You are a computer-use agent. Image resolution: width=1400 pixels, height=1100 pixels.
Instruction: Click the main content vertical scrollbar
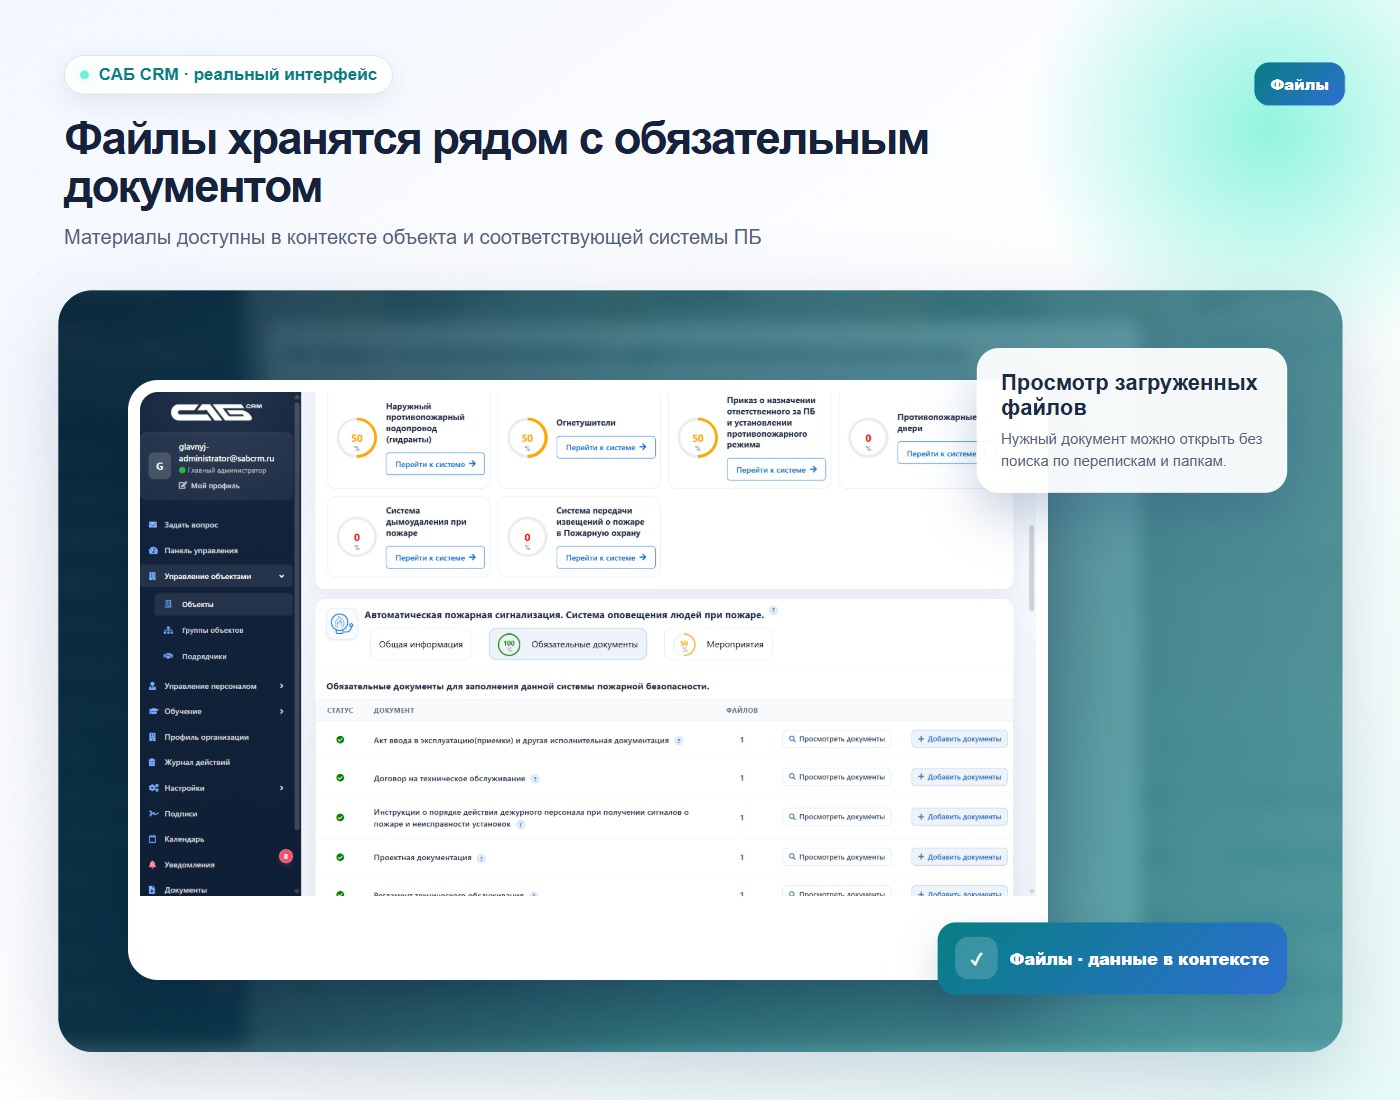tap(1031, 568)
